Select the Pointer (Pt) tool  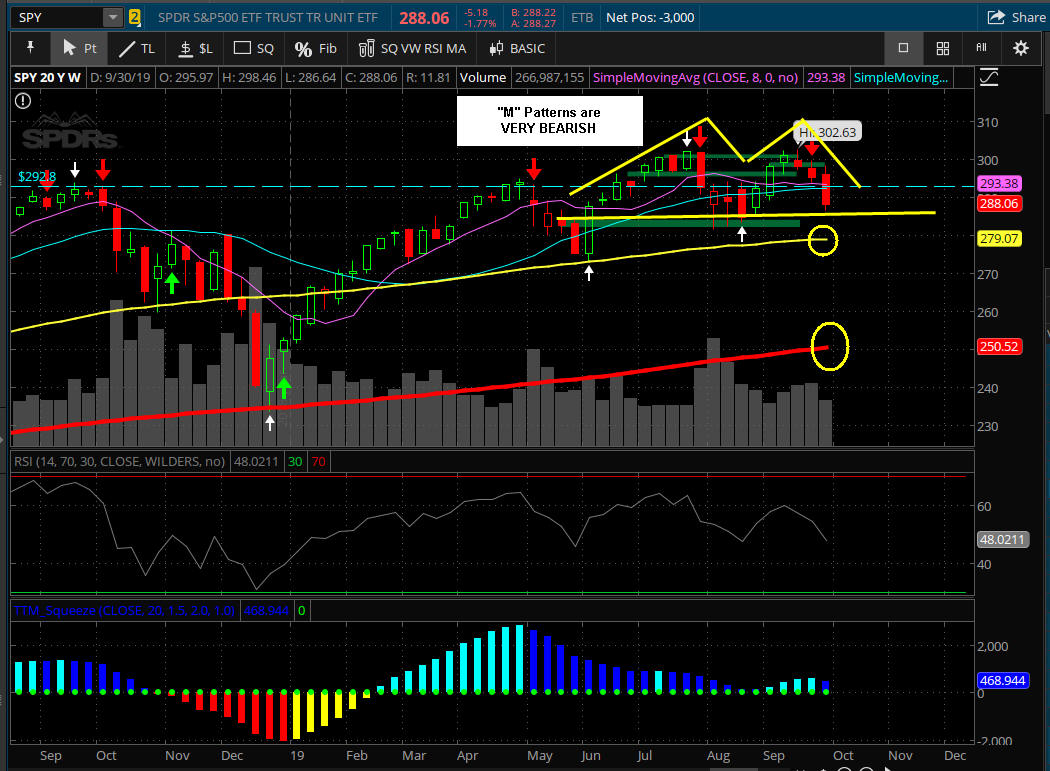pyautogui.click(x=80, y=48)
